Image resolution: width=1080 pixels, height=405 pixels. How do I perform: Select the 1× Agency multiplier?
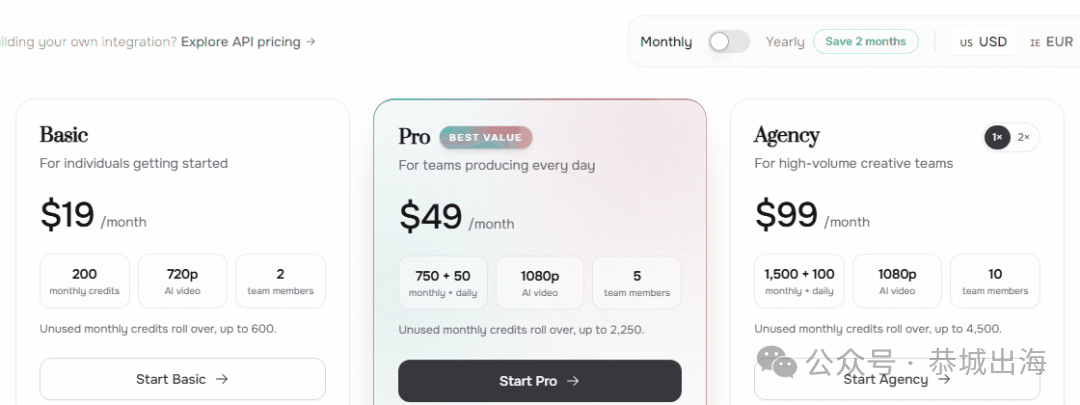coord(997,137)
